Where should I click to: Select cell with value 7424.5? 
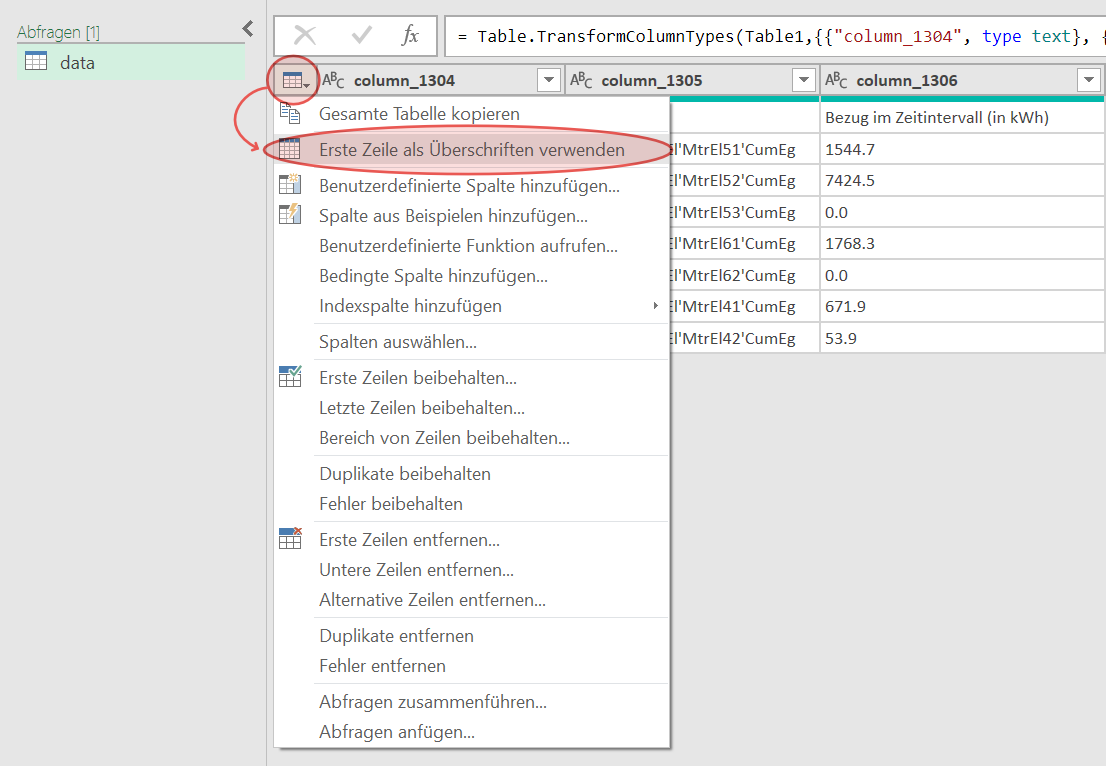(x=962, y=181)
